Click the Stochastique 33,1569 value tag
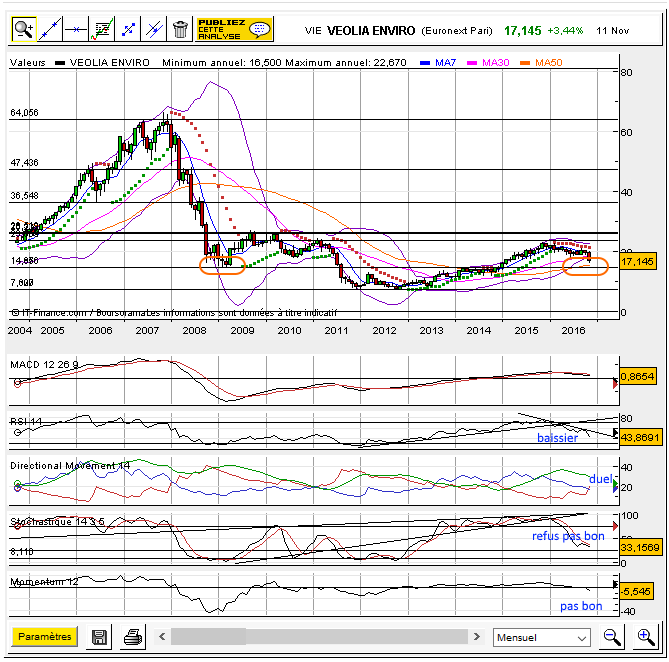The image size is (669, 662). [x=640, y=547]
